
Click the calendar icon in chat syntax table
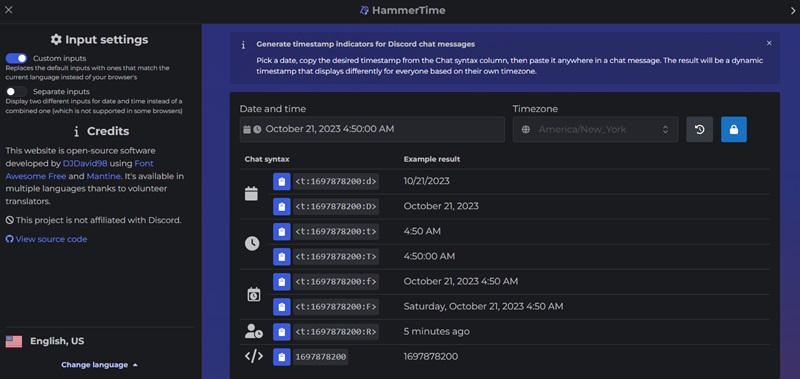(x=251, y=194)
